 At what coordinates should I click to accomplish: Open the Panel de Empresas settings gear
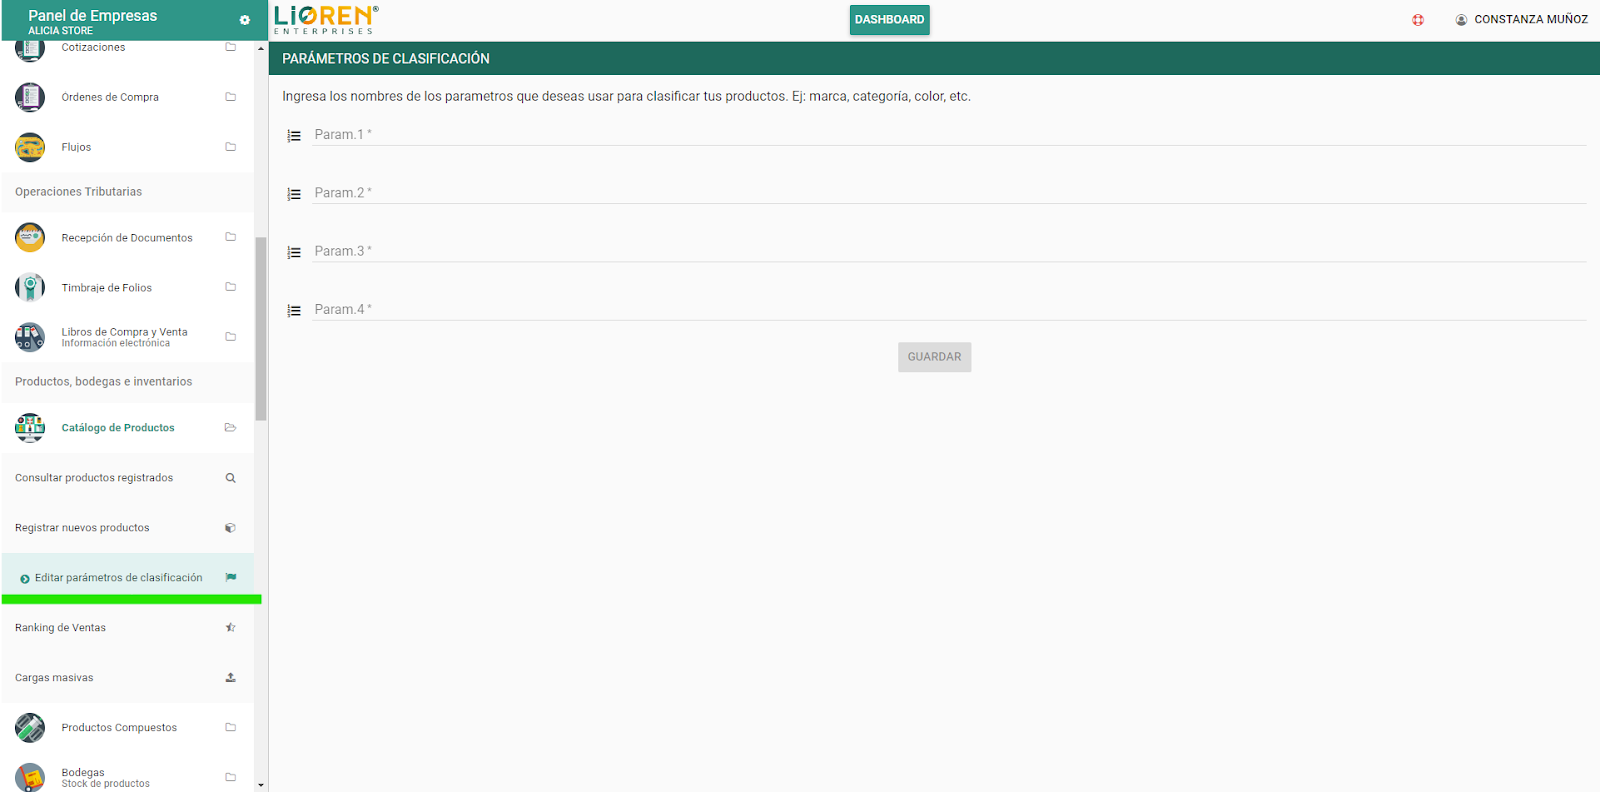point(245,20)
